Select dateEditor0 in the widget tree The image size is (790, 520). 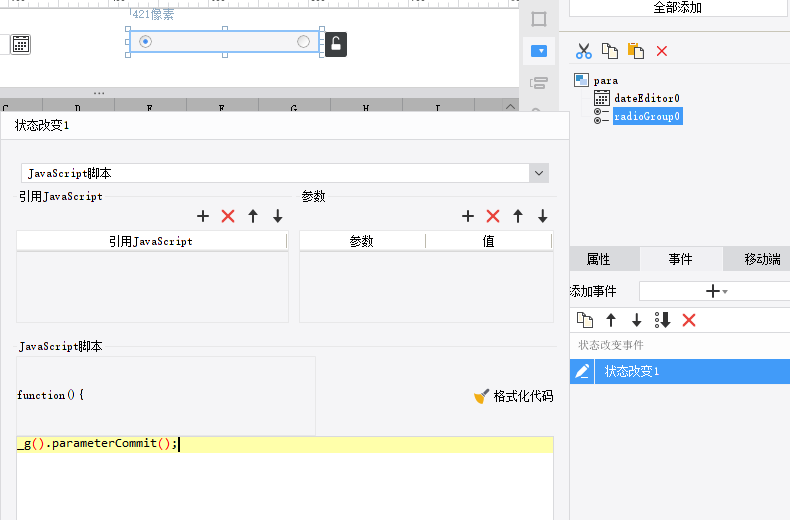(x=646, y=98)
